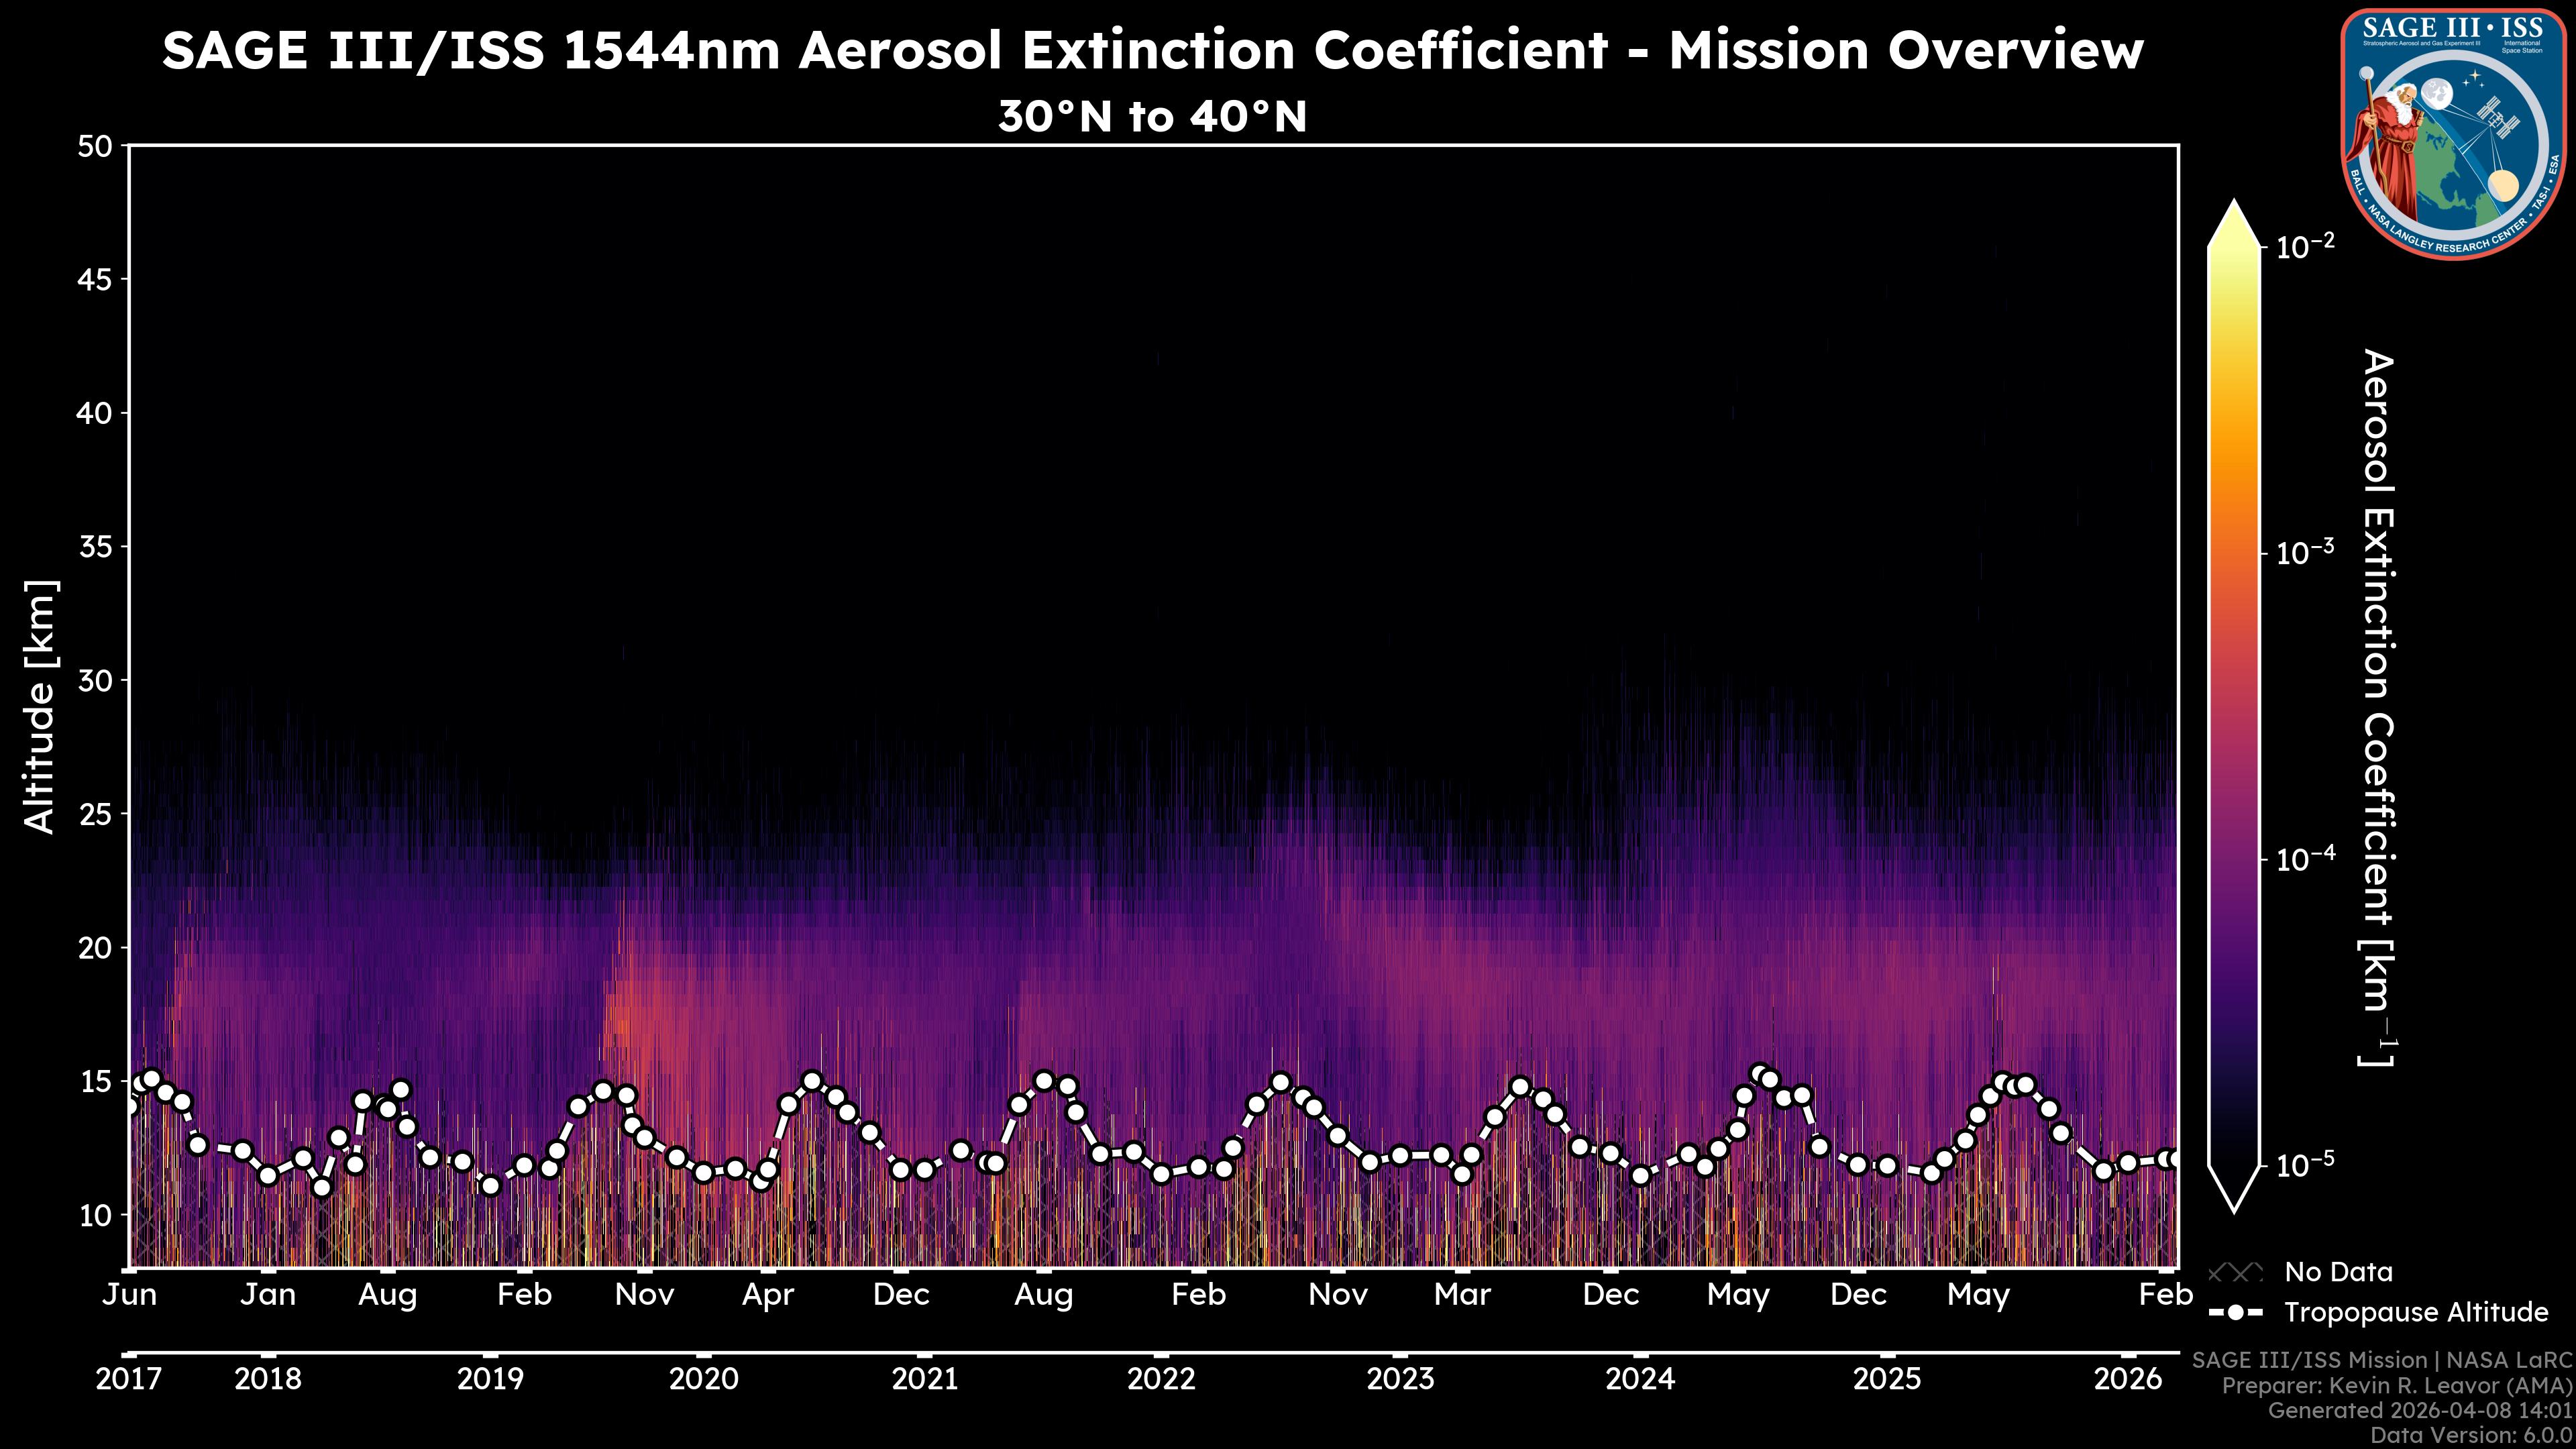Click the SAGE III ISS mission logo
The width and height of the screenshot is (2576, 1449).
coord(2453,134)
